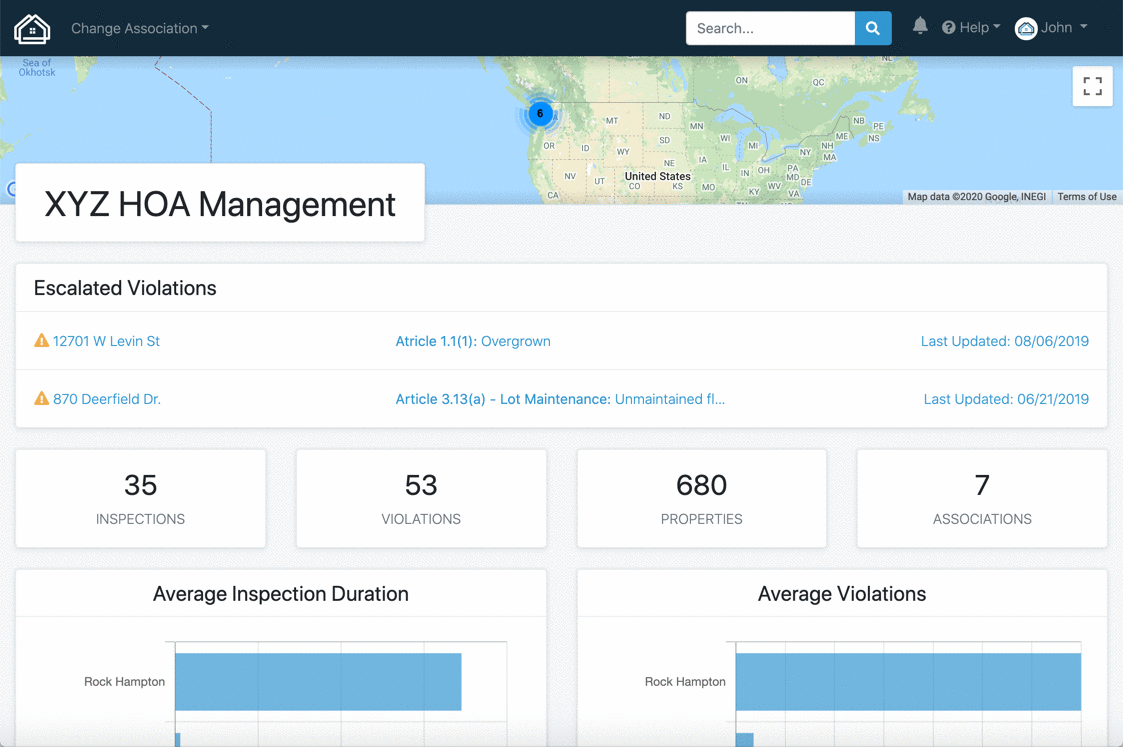This screenshot has height=747, width=1123.
Task: Click Last Updated: 08/06/2019
Action: 1004,342
